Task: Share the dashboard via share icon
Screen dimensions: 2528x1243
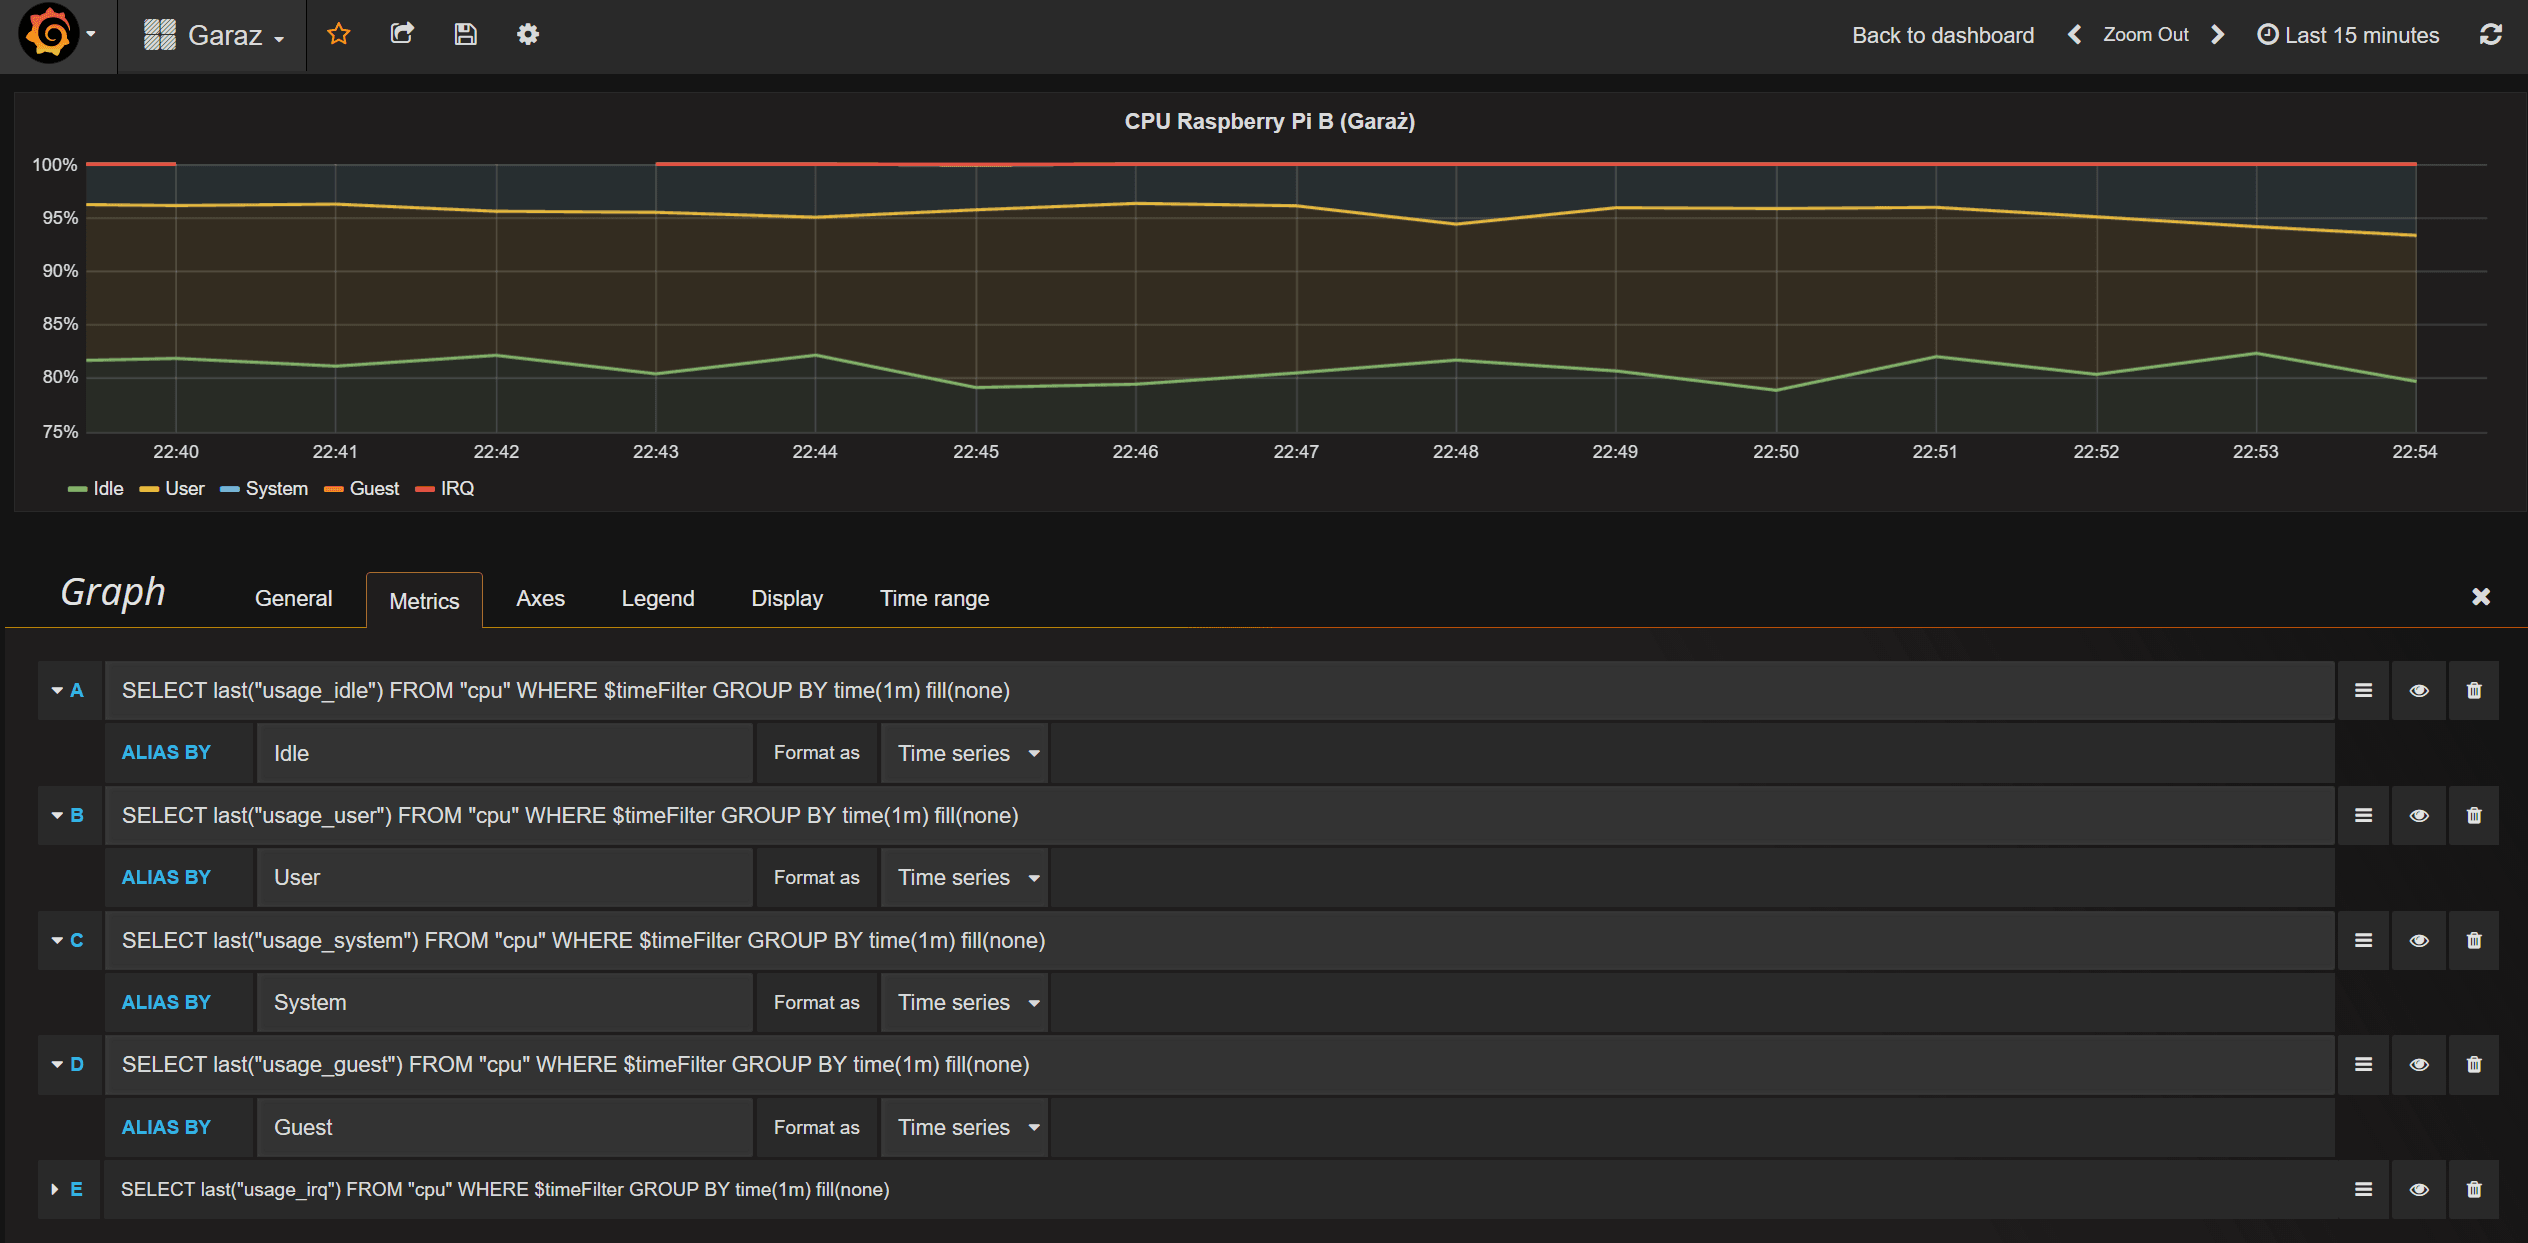Action: 402,35
